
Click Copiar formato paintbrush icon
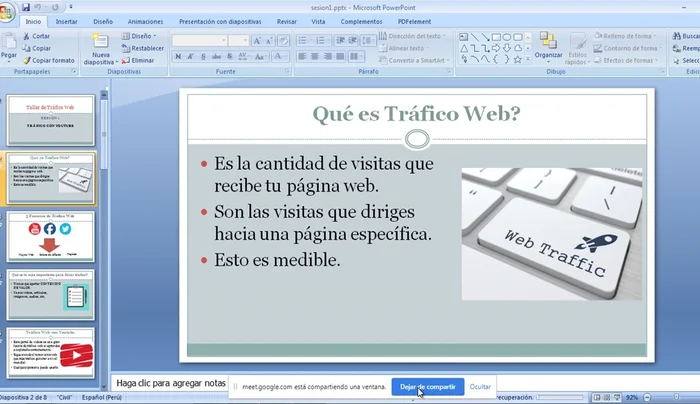point(26,60)
